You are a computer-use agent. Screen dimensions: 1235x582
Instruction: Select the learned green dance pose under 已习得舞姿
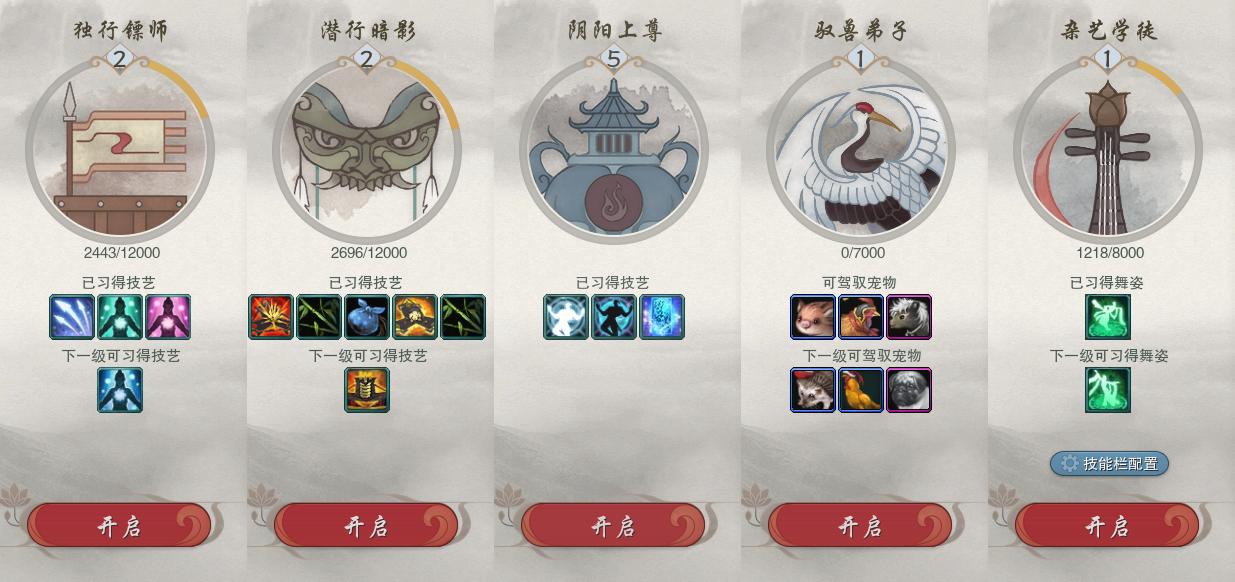tap(1108, 317)
